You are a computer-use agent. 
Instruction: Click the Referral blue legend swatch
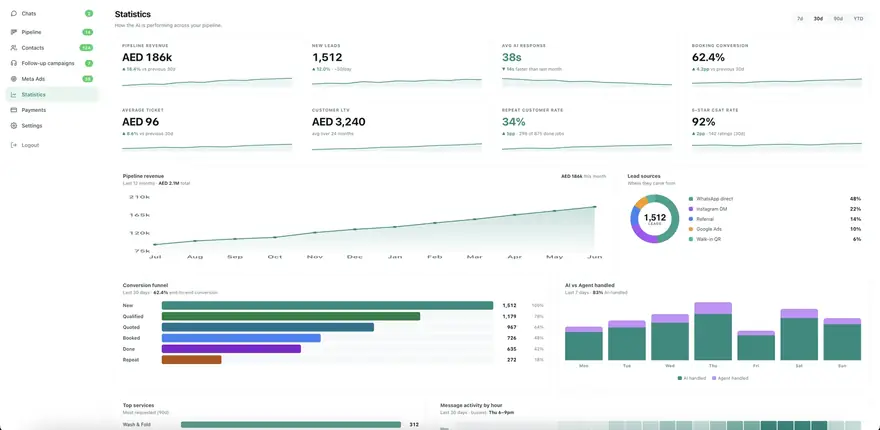[690, 219]
